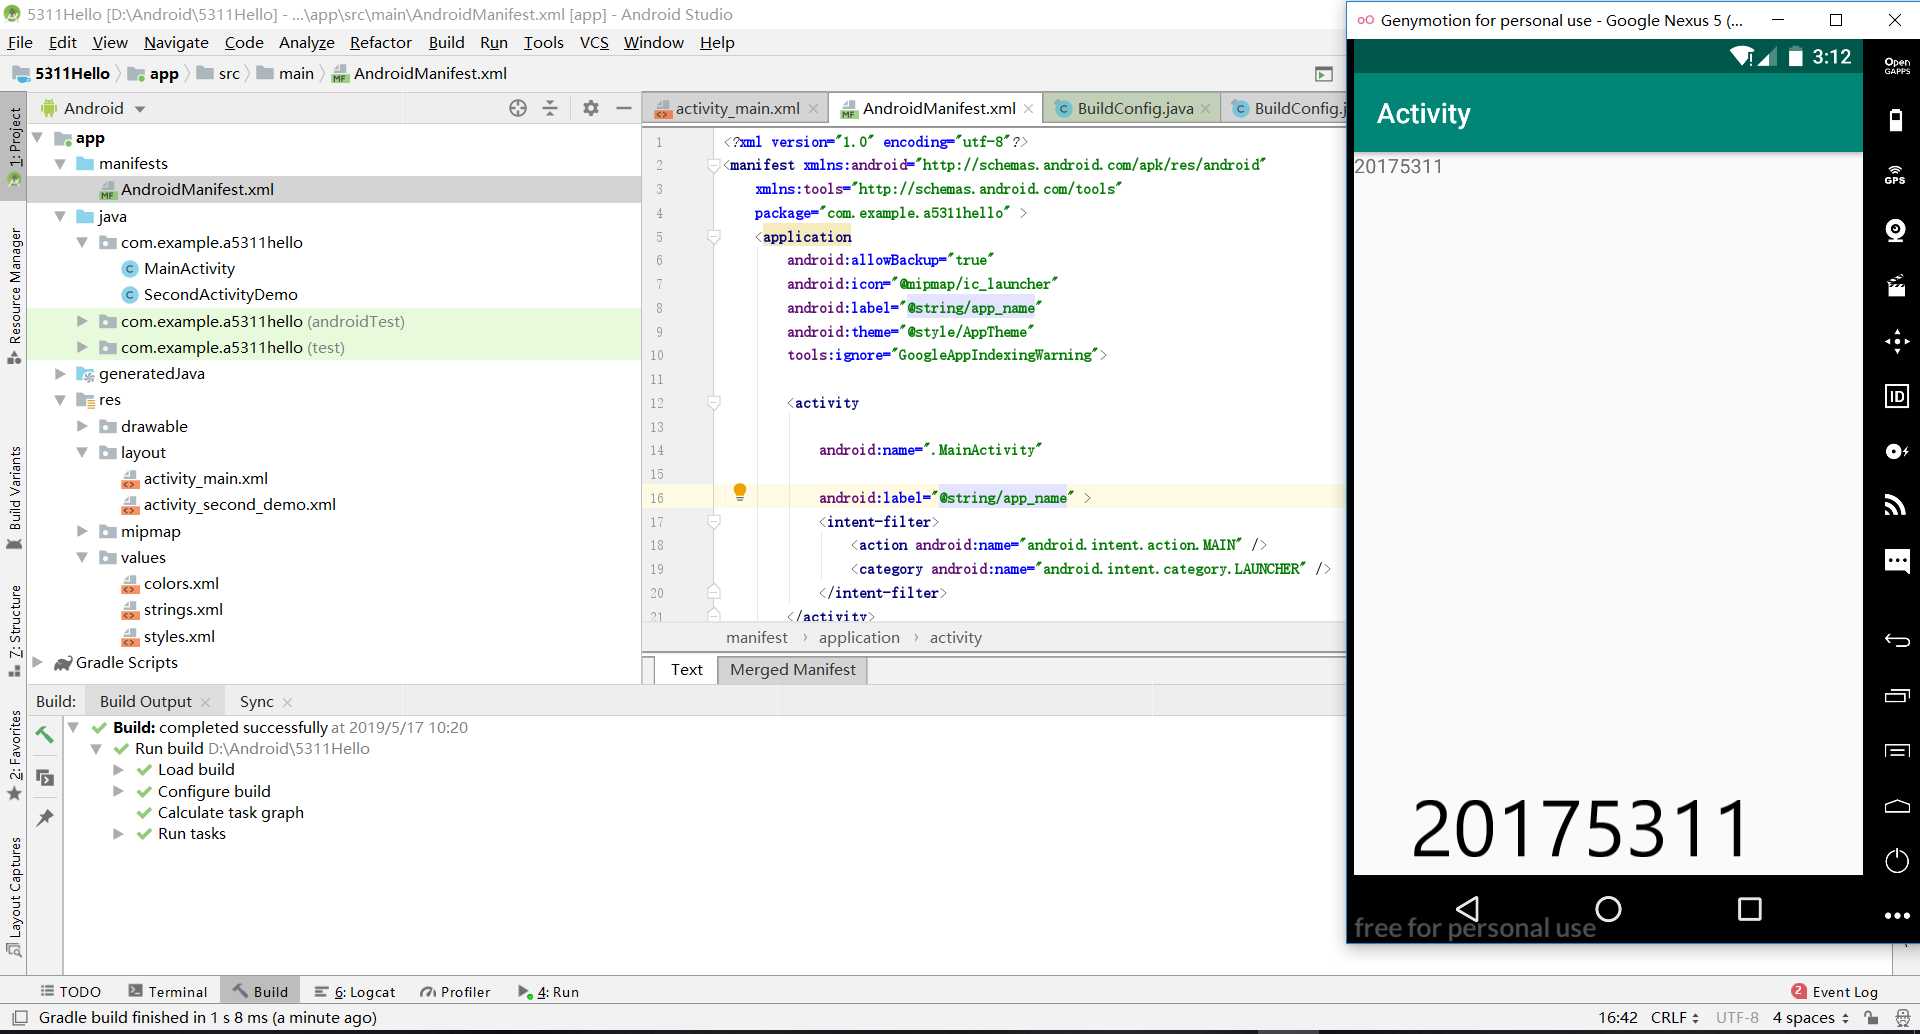Switch to Merged Manifest tab

792,670
